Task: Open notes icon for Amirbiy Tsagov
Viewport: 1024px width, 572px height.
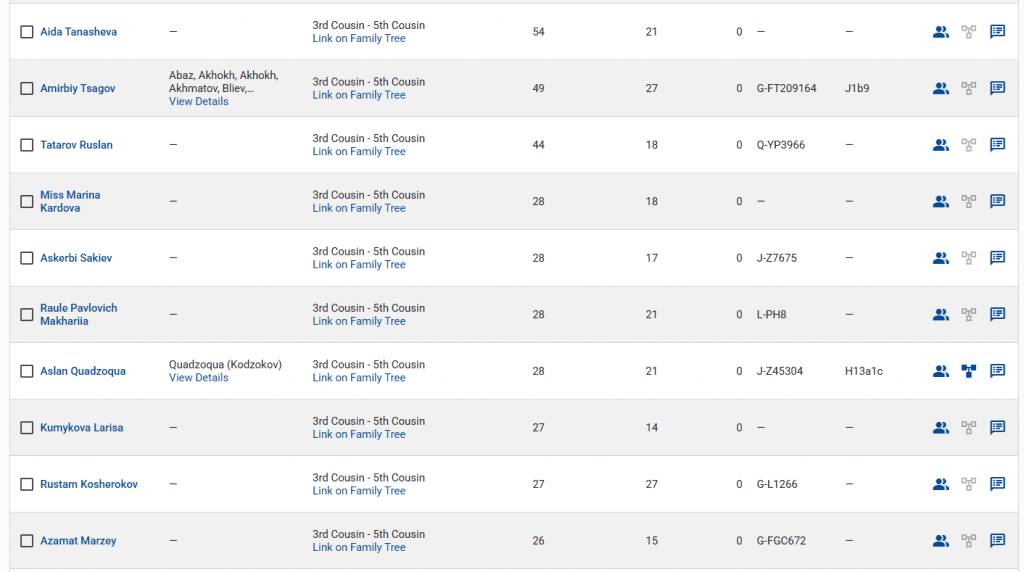Action: point(997,88)
